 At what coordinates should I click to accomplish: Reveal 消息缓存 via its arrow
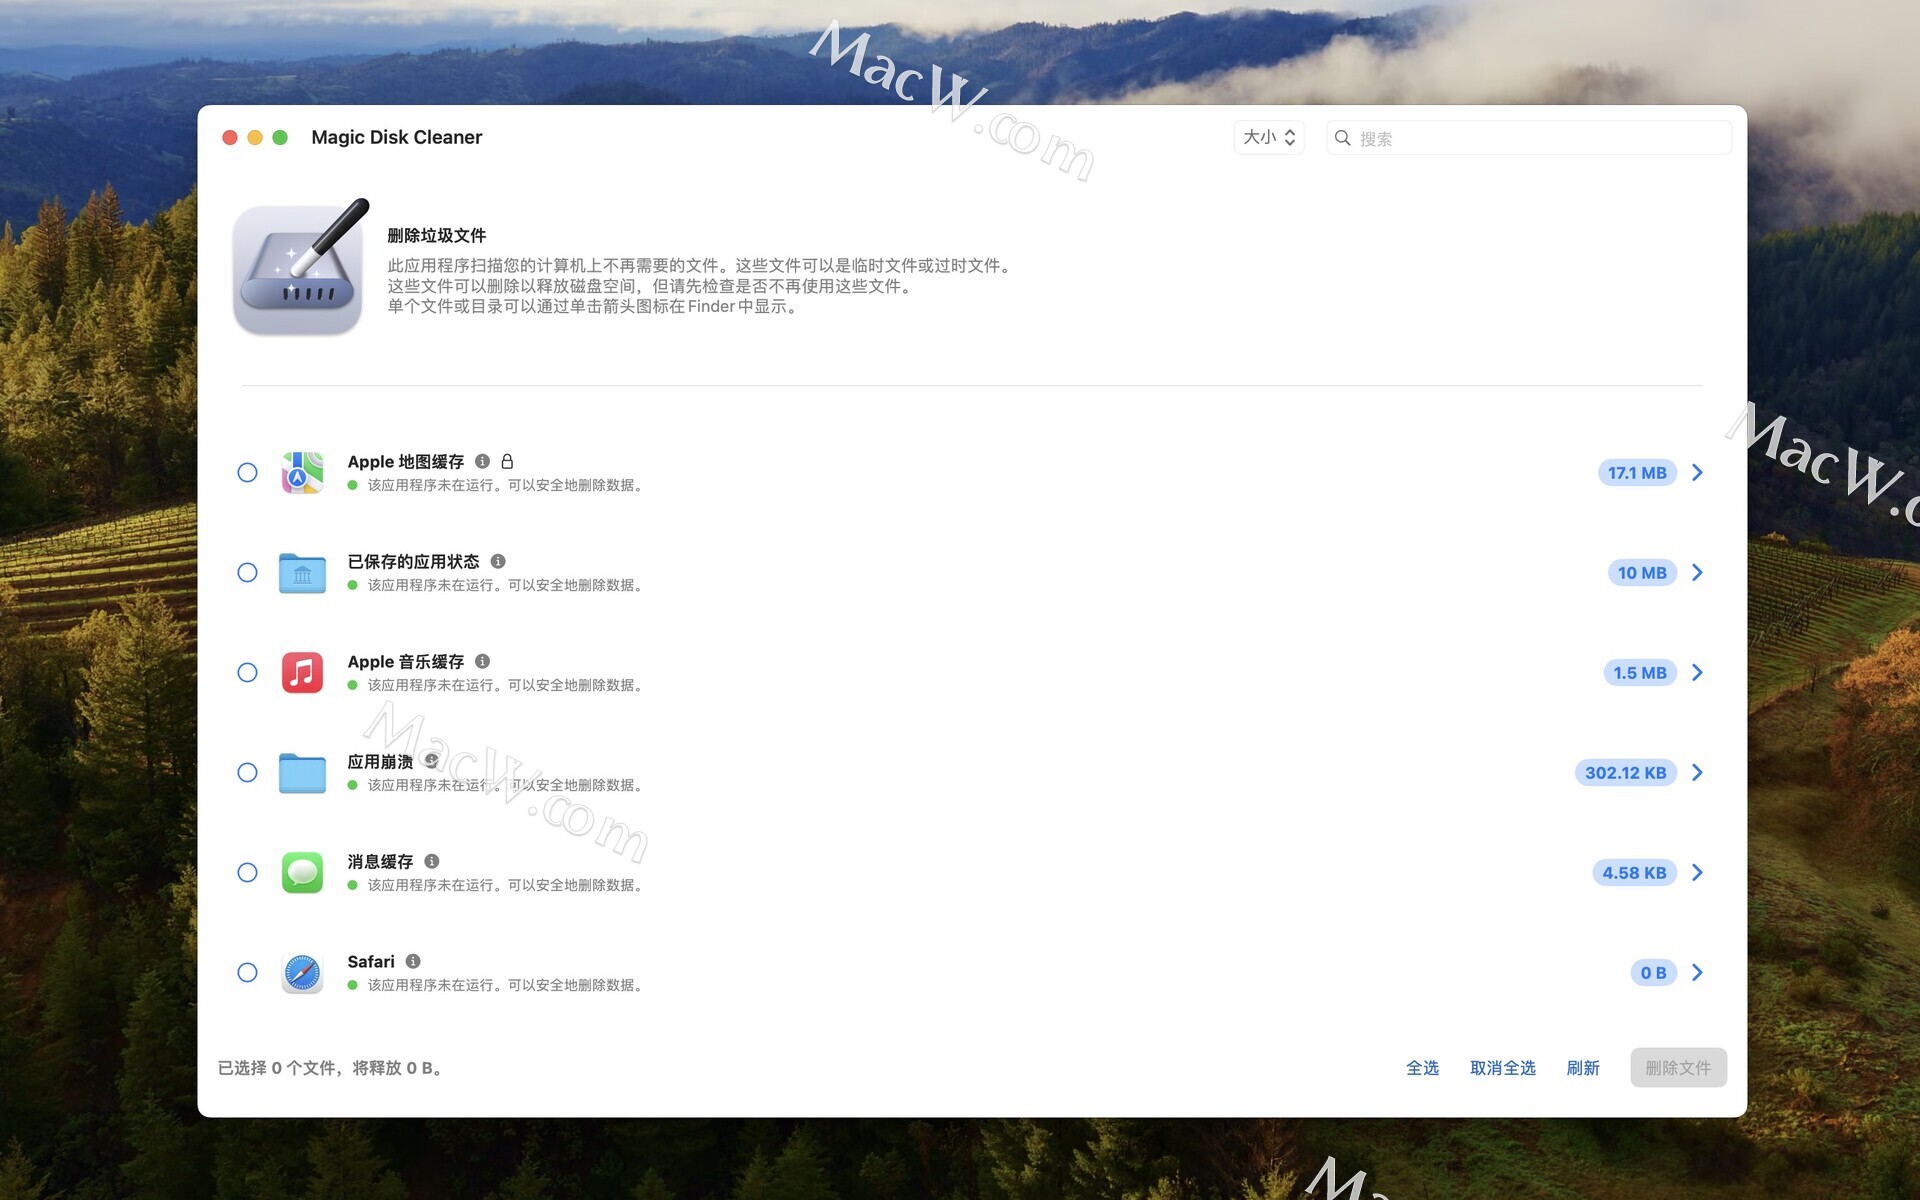tap(1697, 872)
